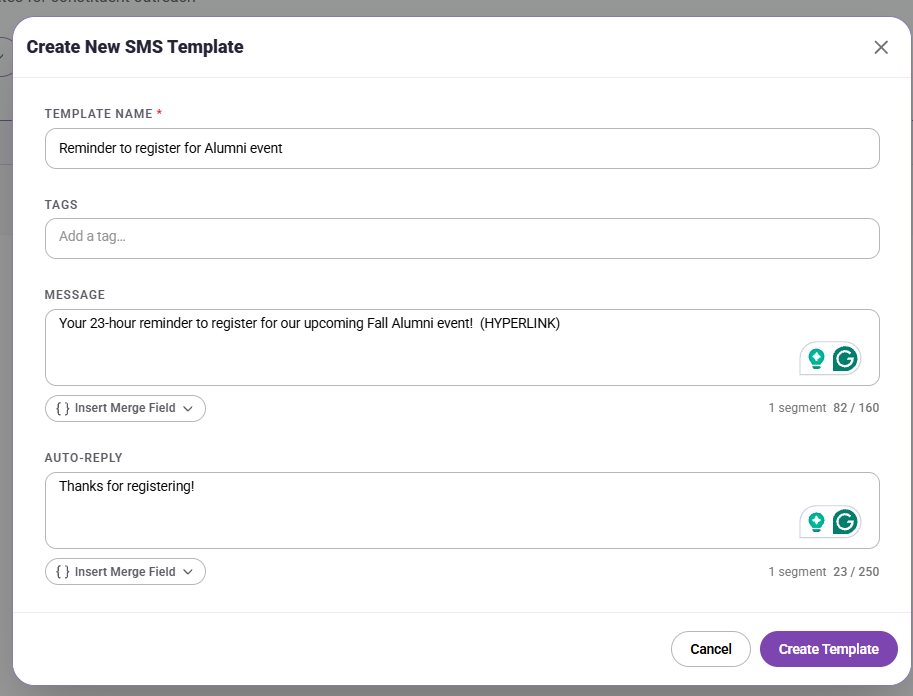Screen dimensions: 913x696
Task: Expand Insert Merge Field dropdown under Auto-Reply
Action: pyautogui.click(x=125, y=572)
